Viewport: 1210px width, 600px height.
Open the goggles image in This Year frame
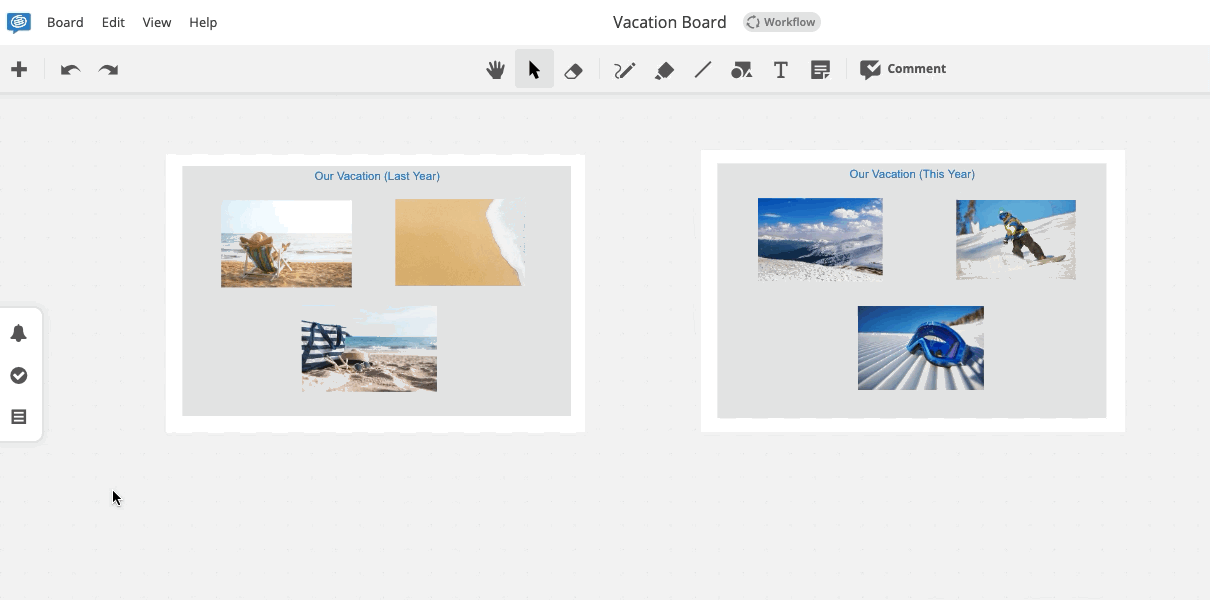click(919, 347)
